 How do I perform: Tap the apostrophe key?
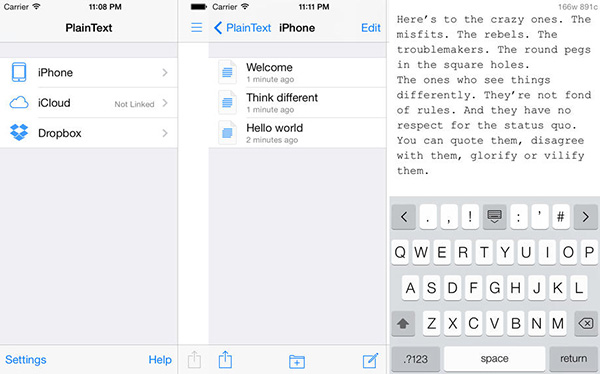[x=540, y=217]
